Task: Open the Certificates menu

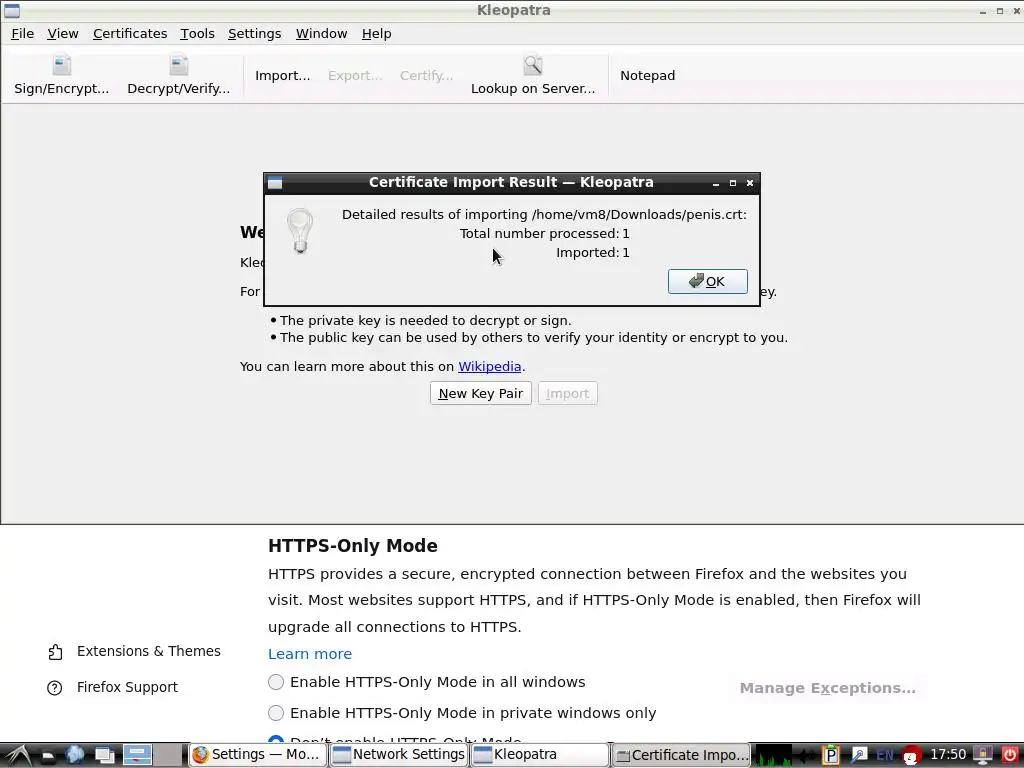Action: [130, 34]
